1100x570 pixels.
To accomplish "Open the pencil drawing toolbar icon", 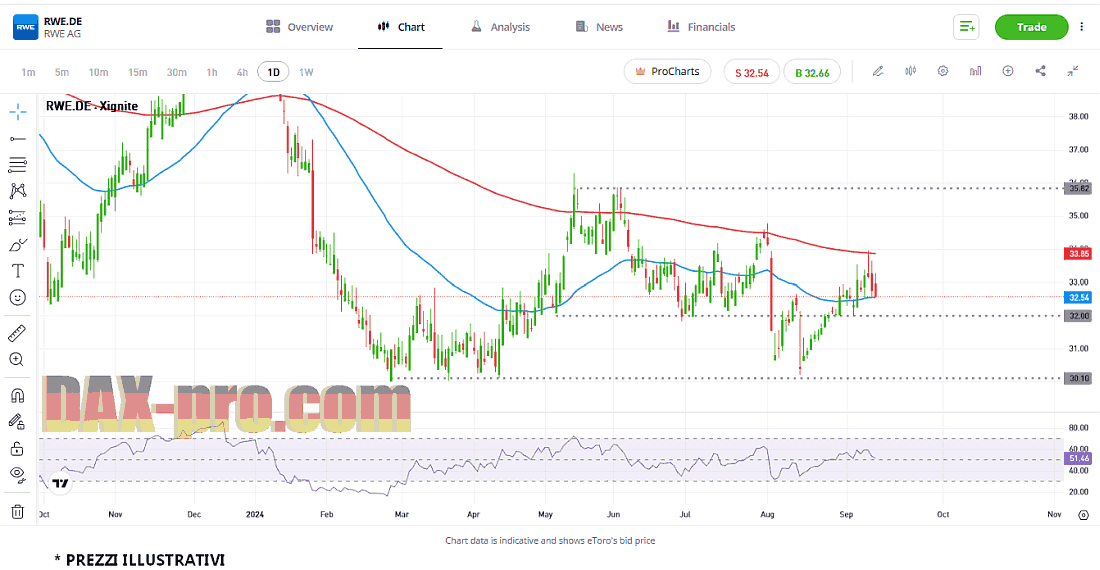I will click(x=878, y=71).
